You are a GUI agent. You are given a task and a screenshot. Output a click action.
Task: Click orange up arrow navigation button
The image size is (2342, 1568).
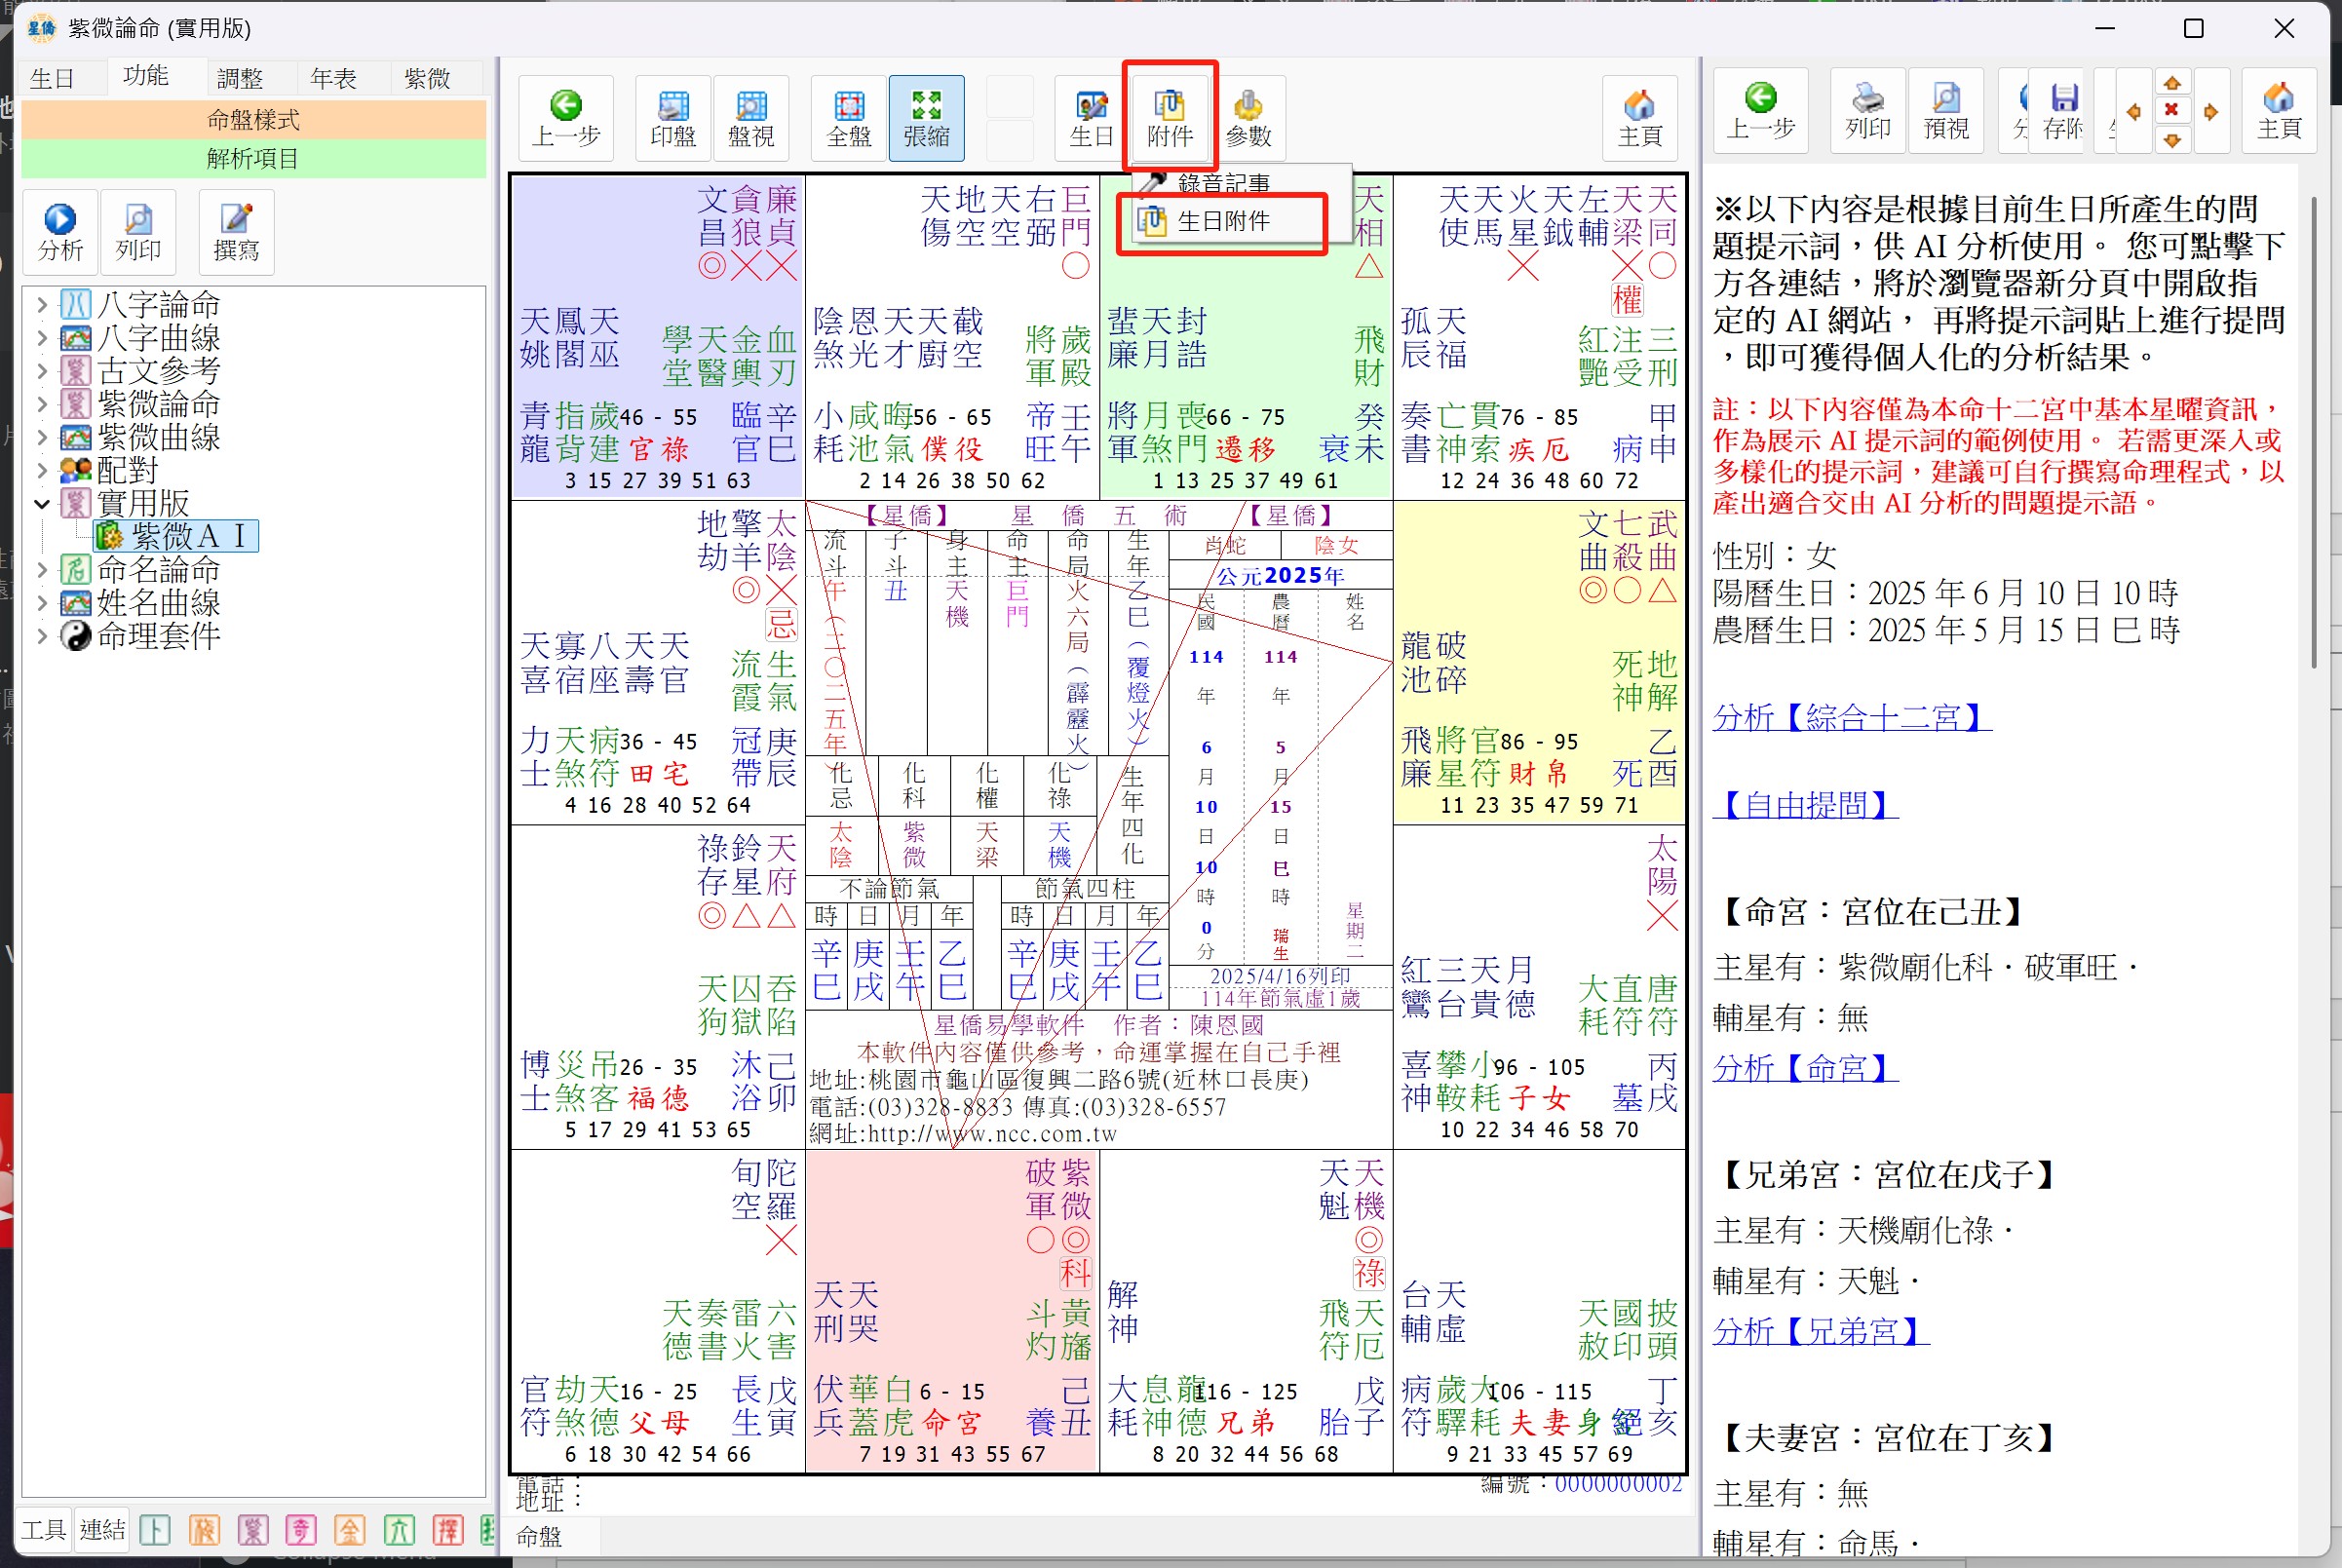click(2171, 83)
